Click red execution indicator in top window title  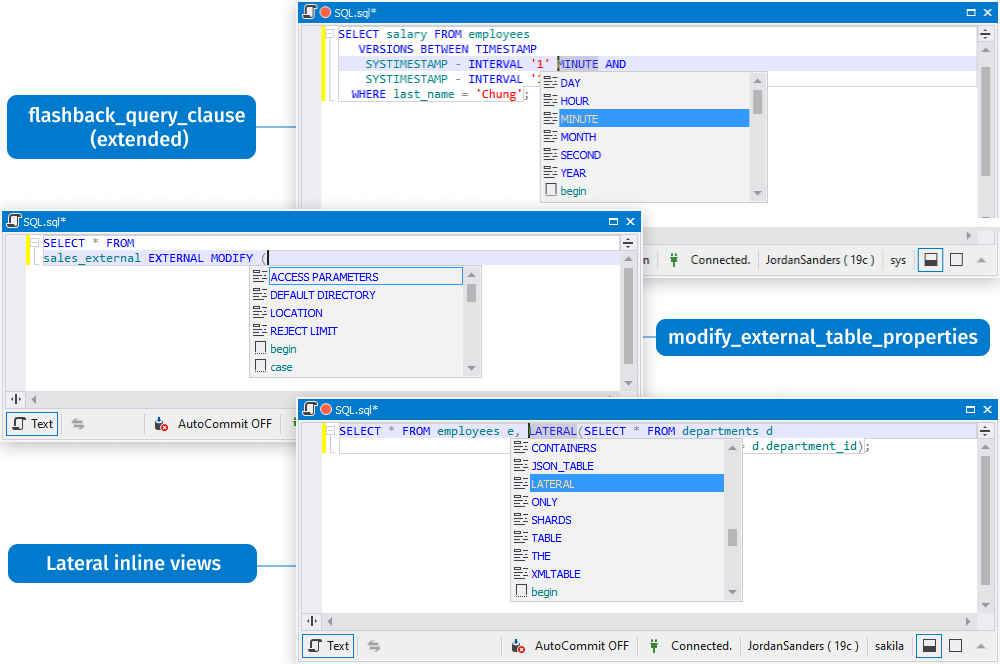325,12
